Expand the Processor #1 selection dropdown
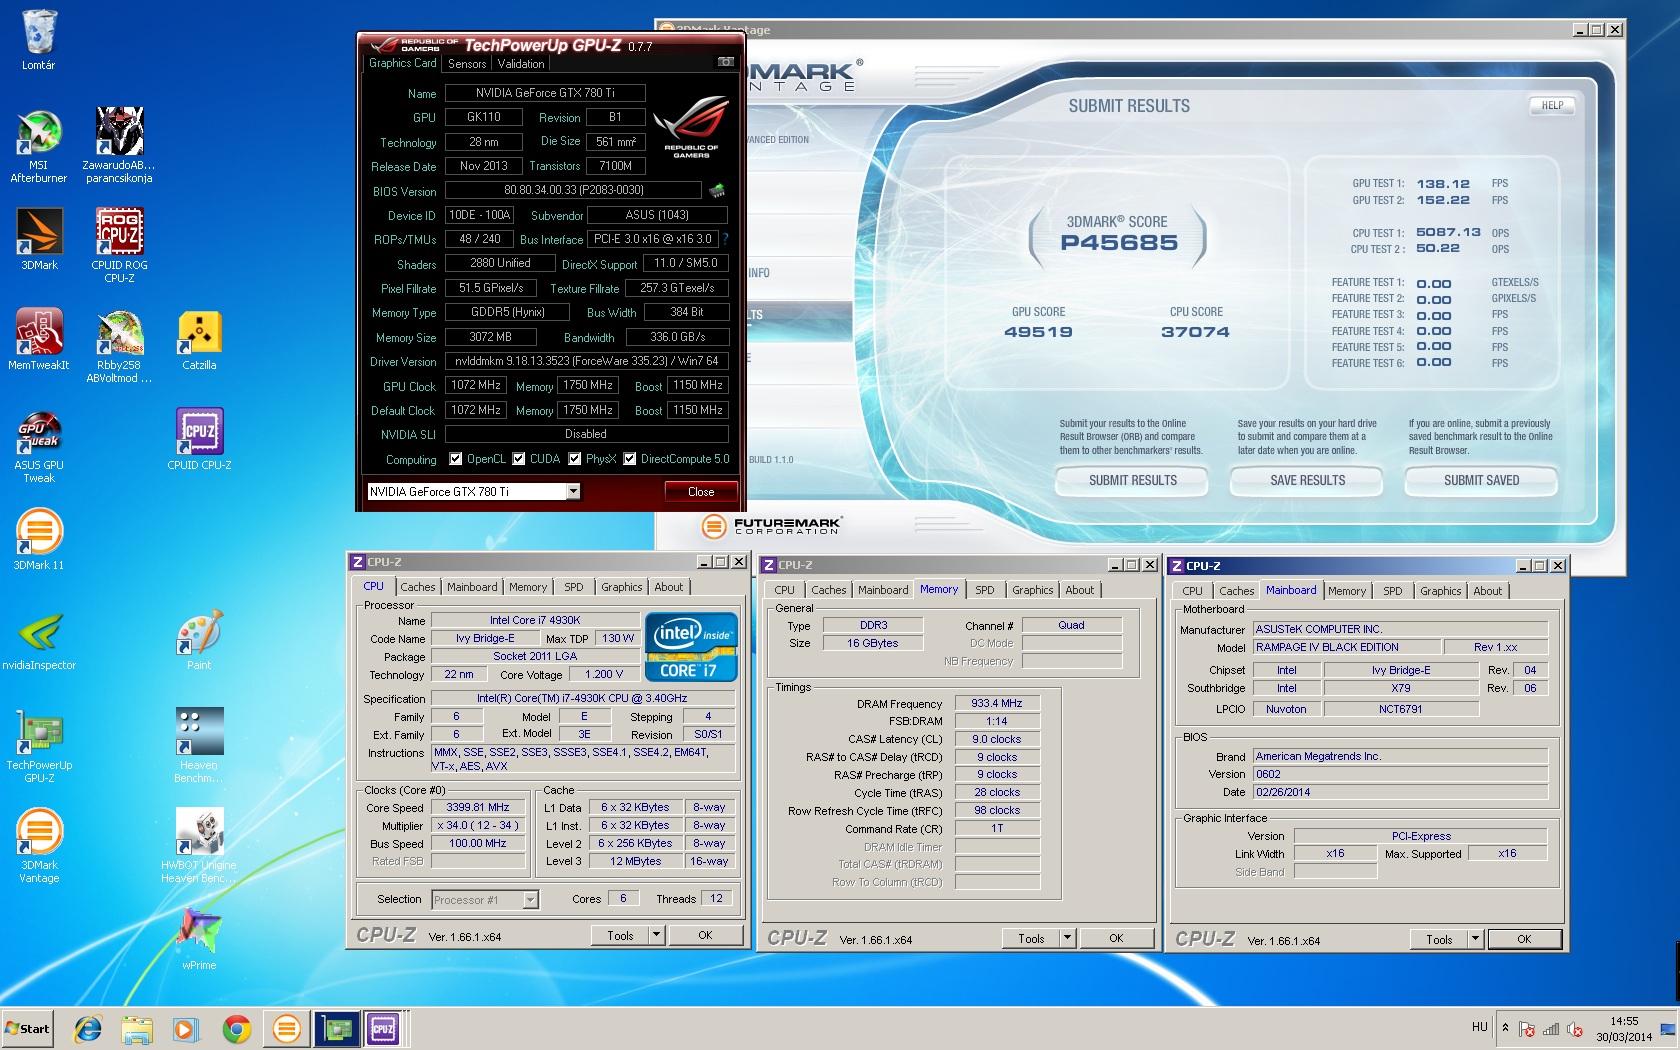 point(530,899)
